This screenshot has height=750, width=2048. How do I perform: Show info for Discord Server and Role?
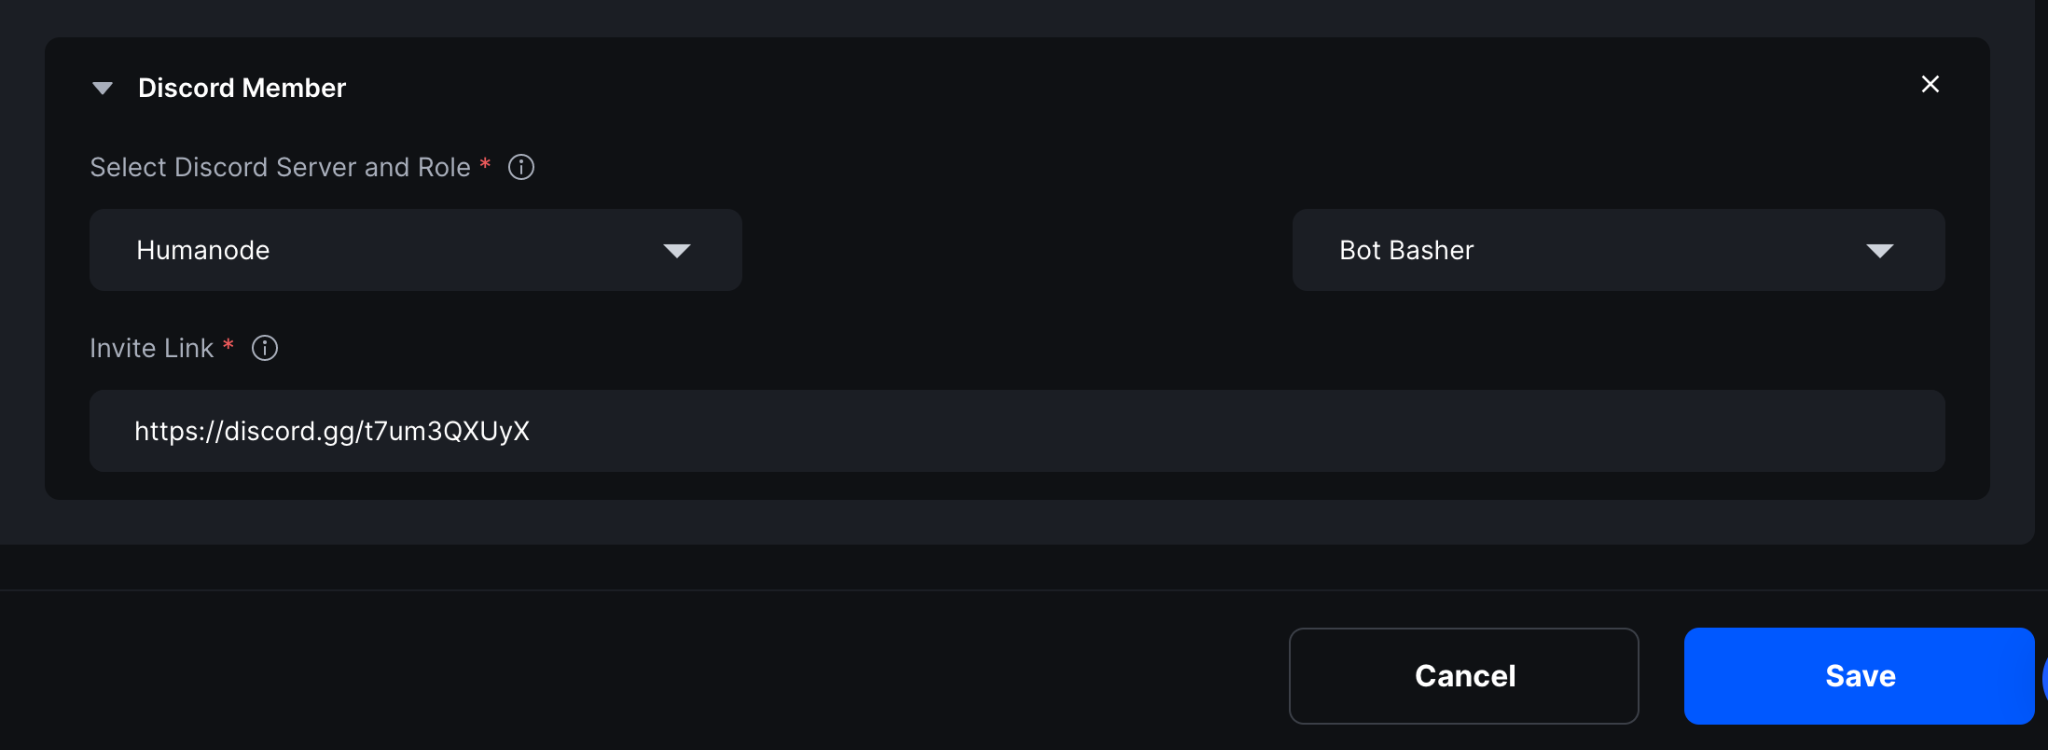521,167
